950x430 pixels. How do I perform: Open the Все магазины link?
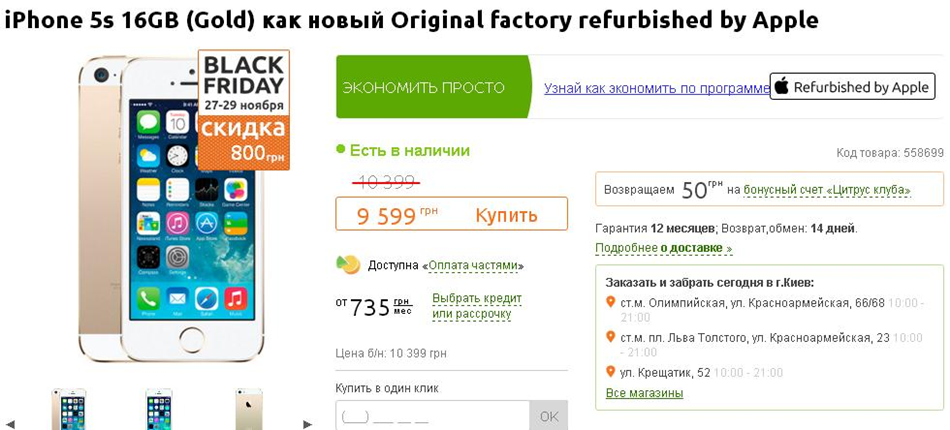click(x=644, y=393)
